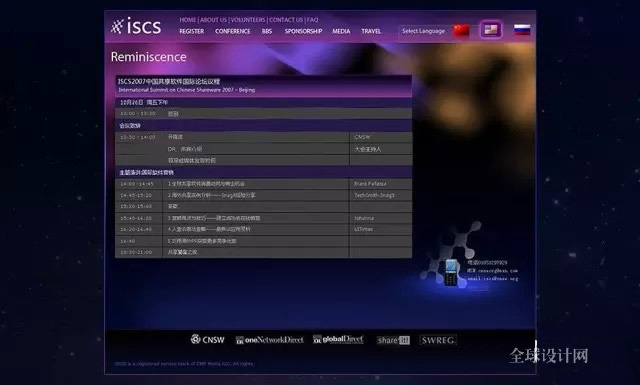Viewport: 640px width, 385px height.
Task: Visit the VOLUNTEERS link
Action: pyautogui.click(x=248, y=20)
